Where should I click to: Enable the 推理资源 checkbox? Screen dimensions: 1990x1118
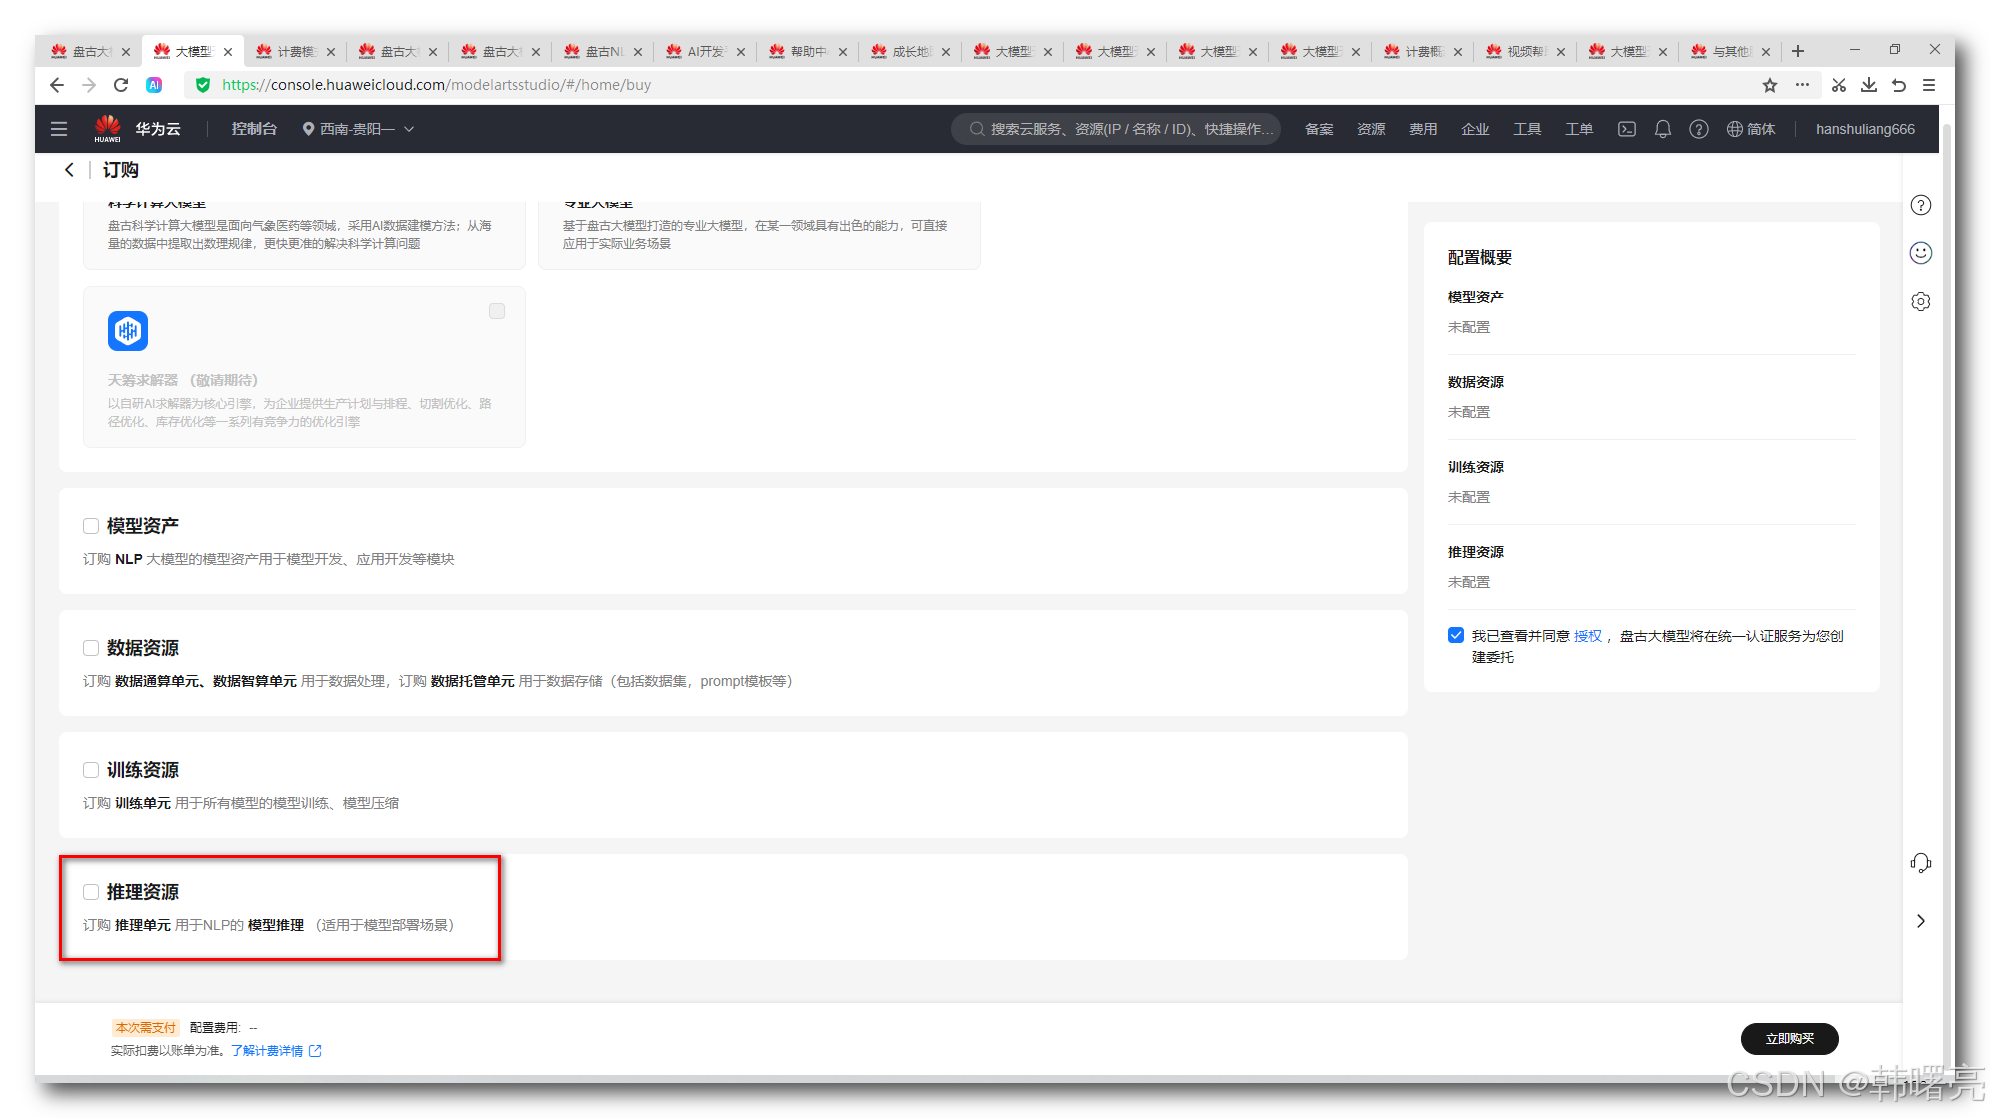click(x=91, y=892)
